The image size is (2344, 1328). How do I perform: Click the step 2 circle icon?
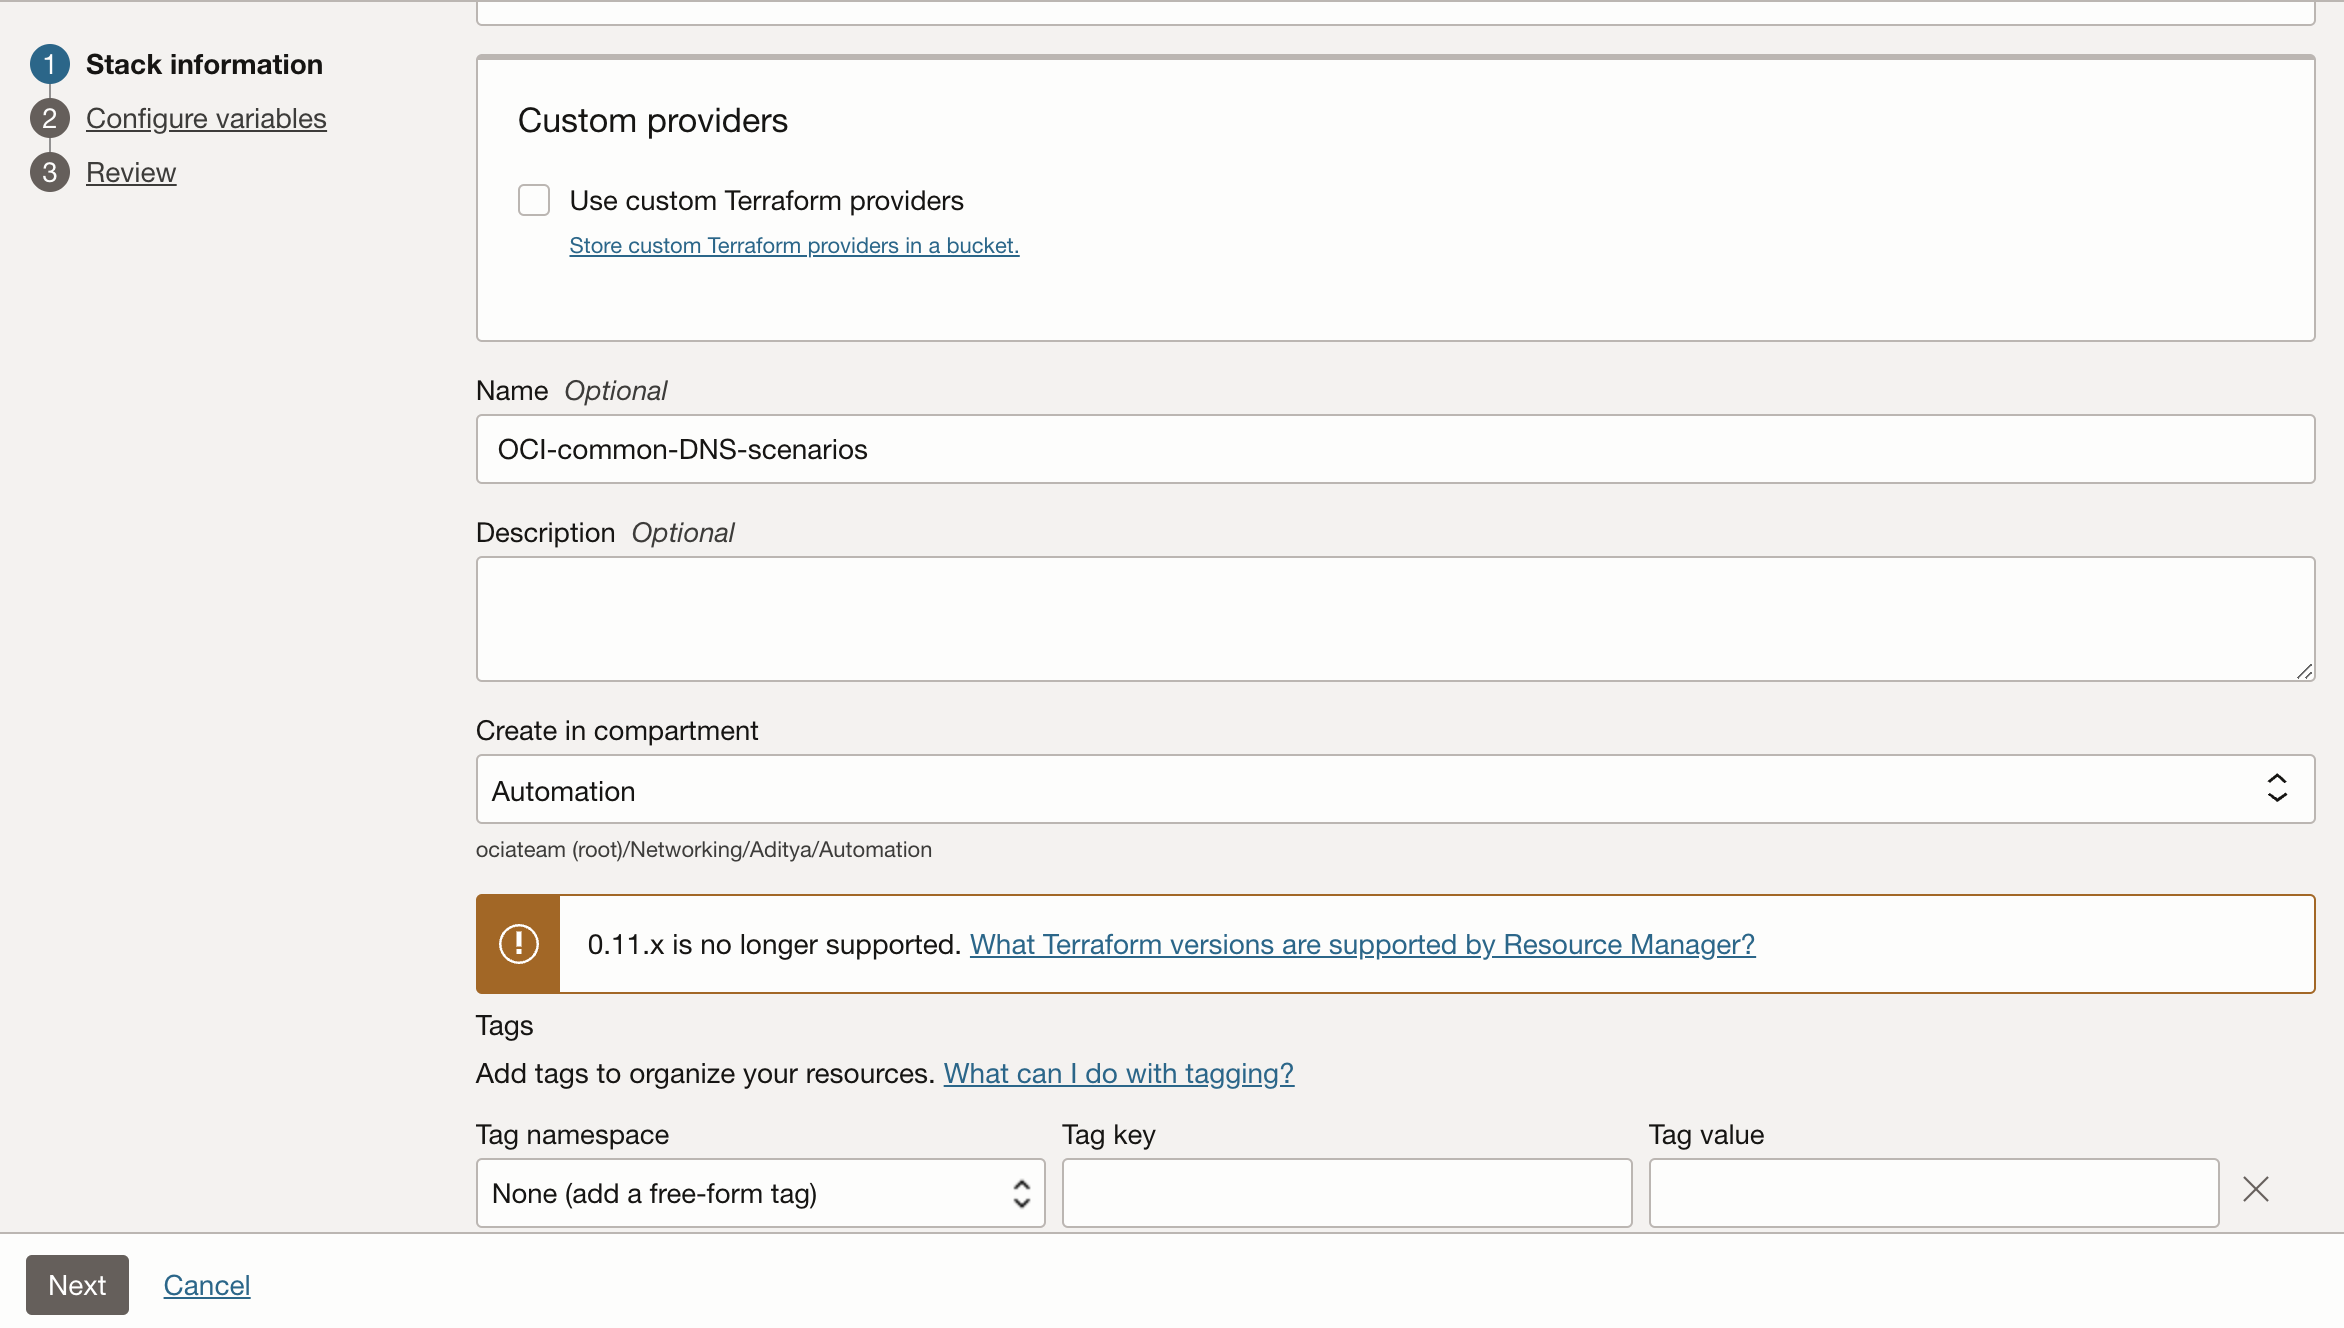[x=49, y=119]
